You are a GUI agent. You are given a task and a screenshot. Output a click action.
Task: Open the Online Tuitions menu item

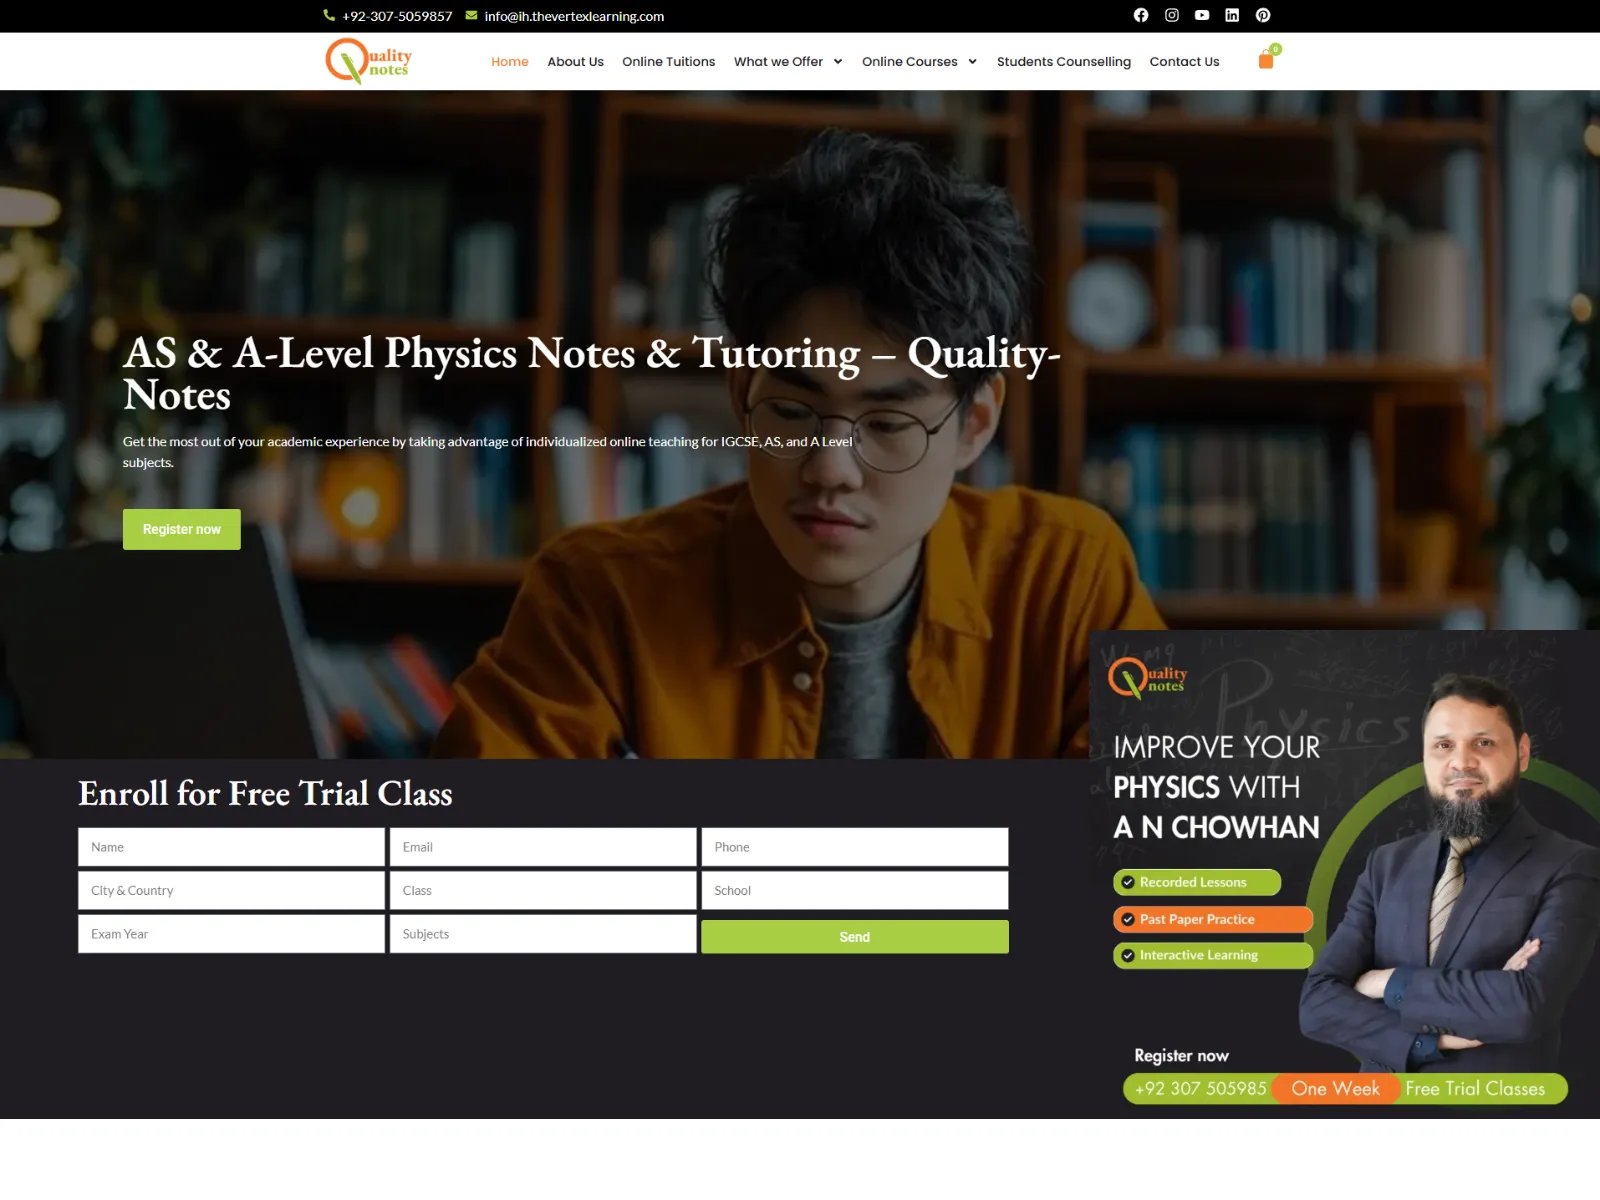pyautogui.click(x=669, y=62)
